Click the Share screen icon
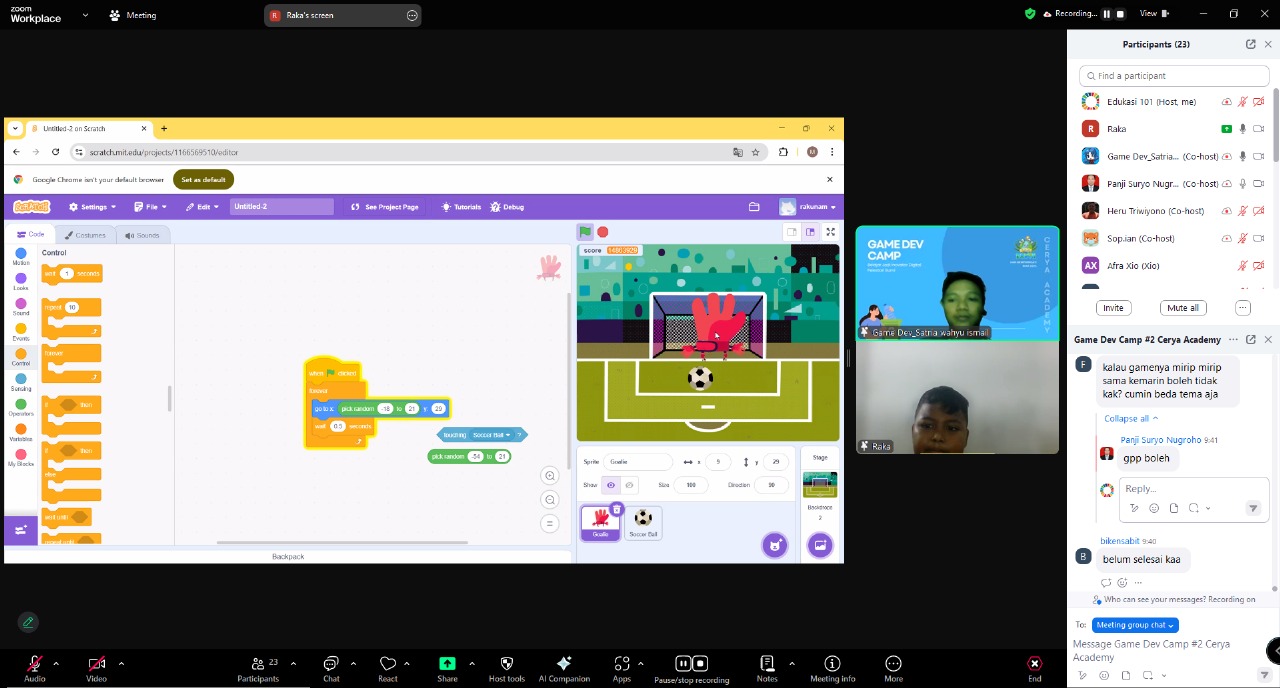 pos(447,664)
